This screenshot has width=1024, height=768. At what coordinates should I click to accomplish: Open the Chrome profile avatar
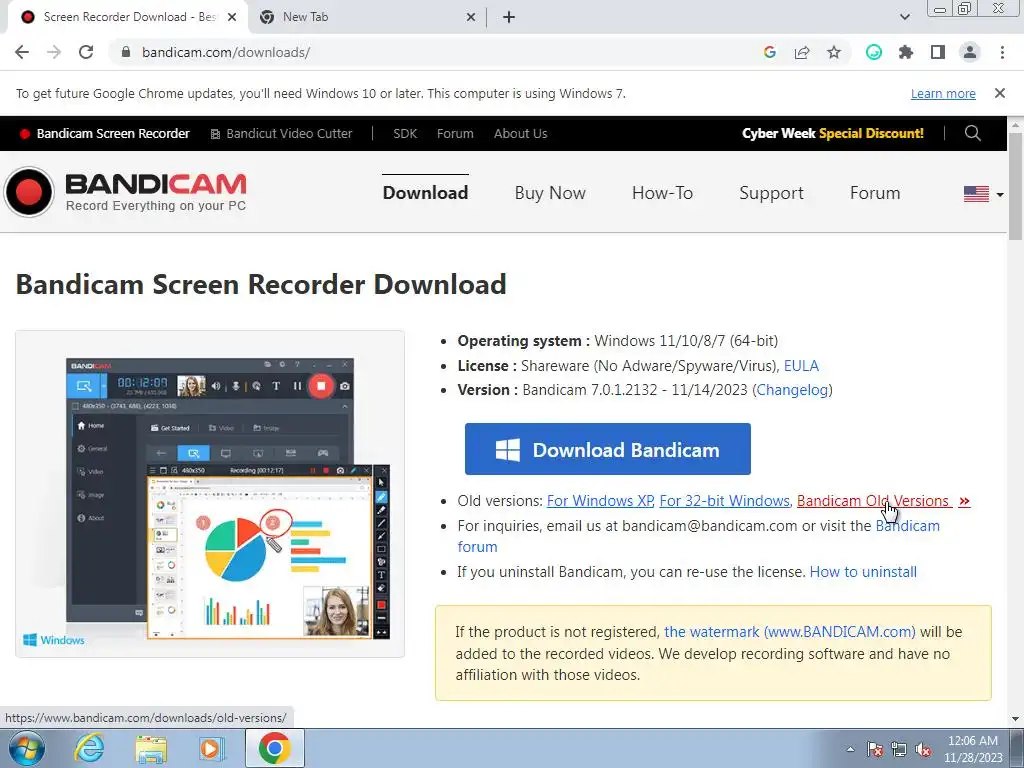coord(970,52)
